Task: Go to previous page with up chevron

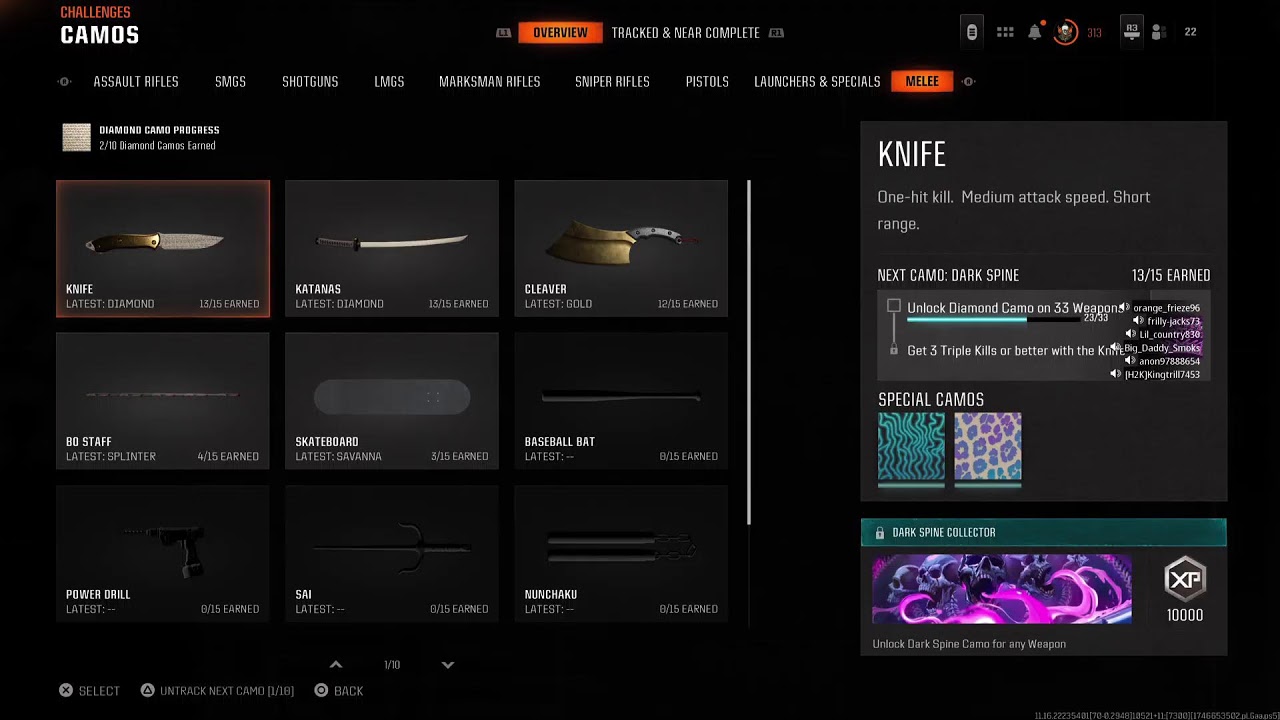Action: tap(336, 664)
